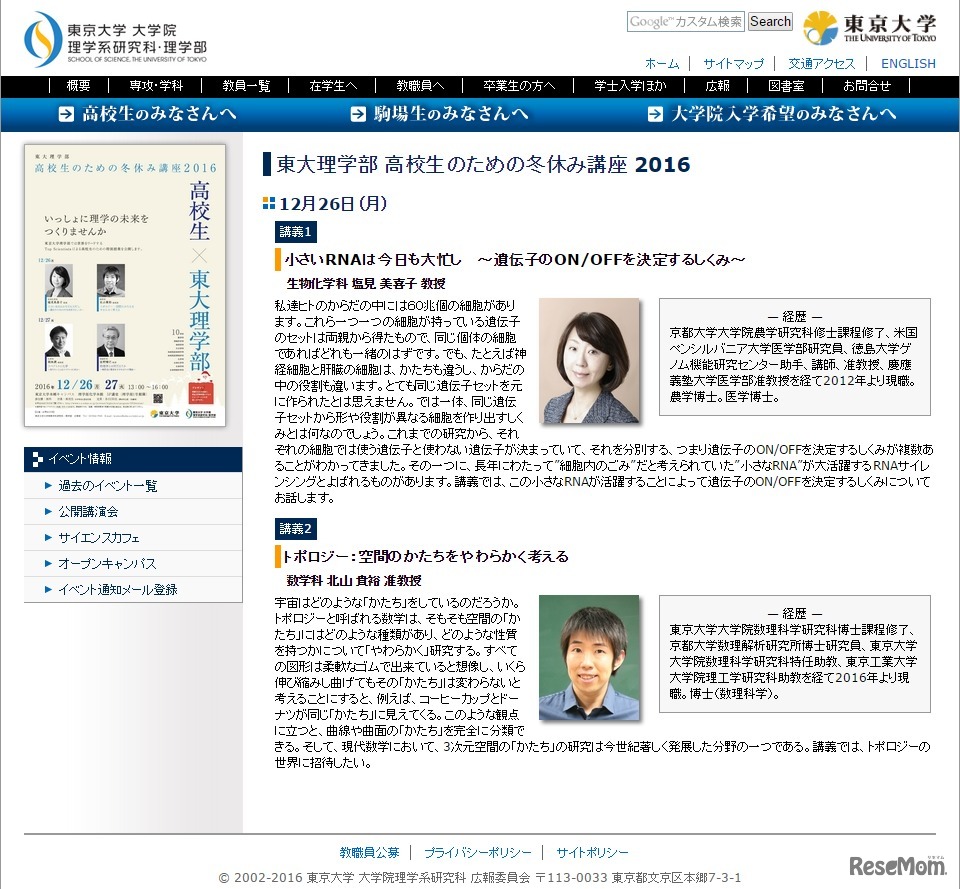The width and height of the screenshot is (960, 889).
Task: Open the ホーム link
Action: [x=662, y=64]
